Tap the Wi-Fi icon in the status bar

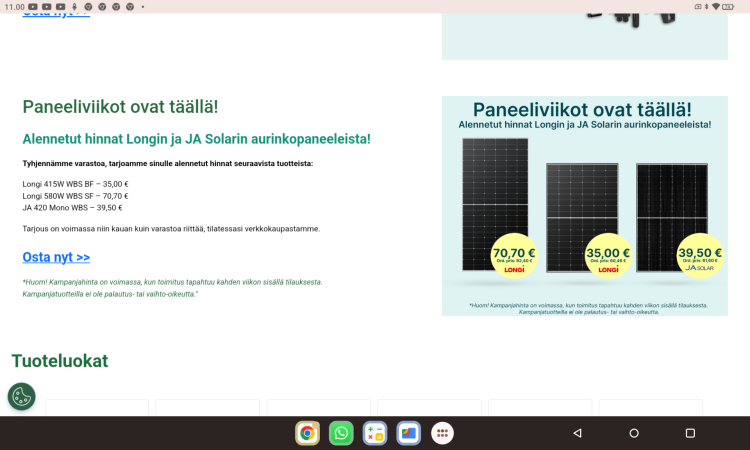click(x=716, y=7)
